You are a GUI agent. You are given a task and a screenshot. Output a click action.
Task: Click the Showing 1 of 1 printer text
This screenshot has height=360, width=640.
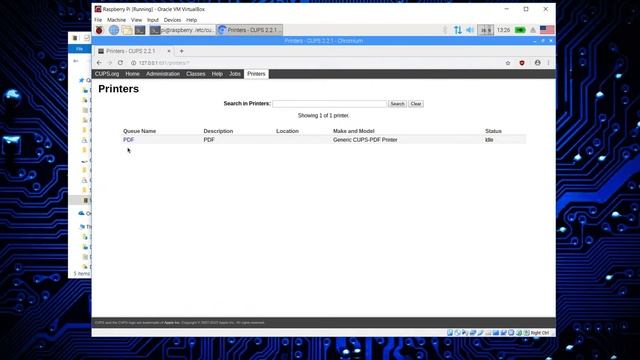[323, 116]
